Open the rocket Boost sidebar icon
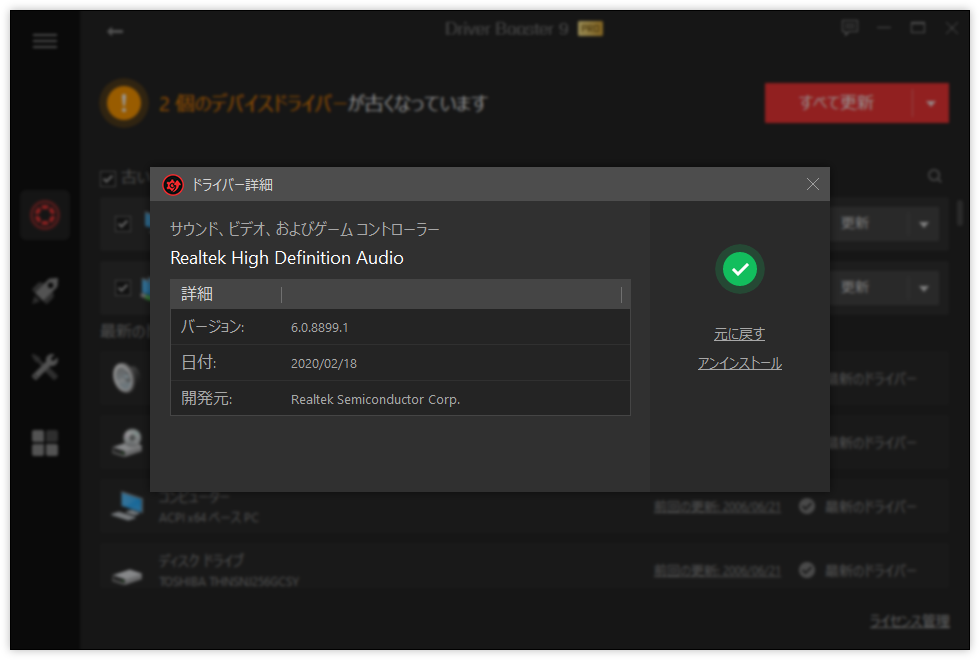This screenshot has height=660, width=980. (45, 291)
